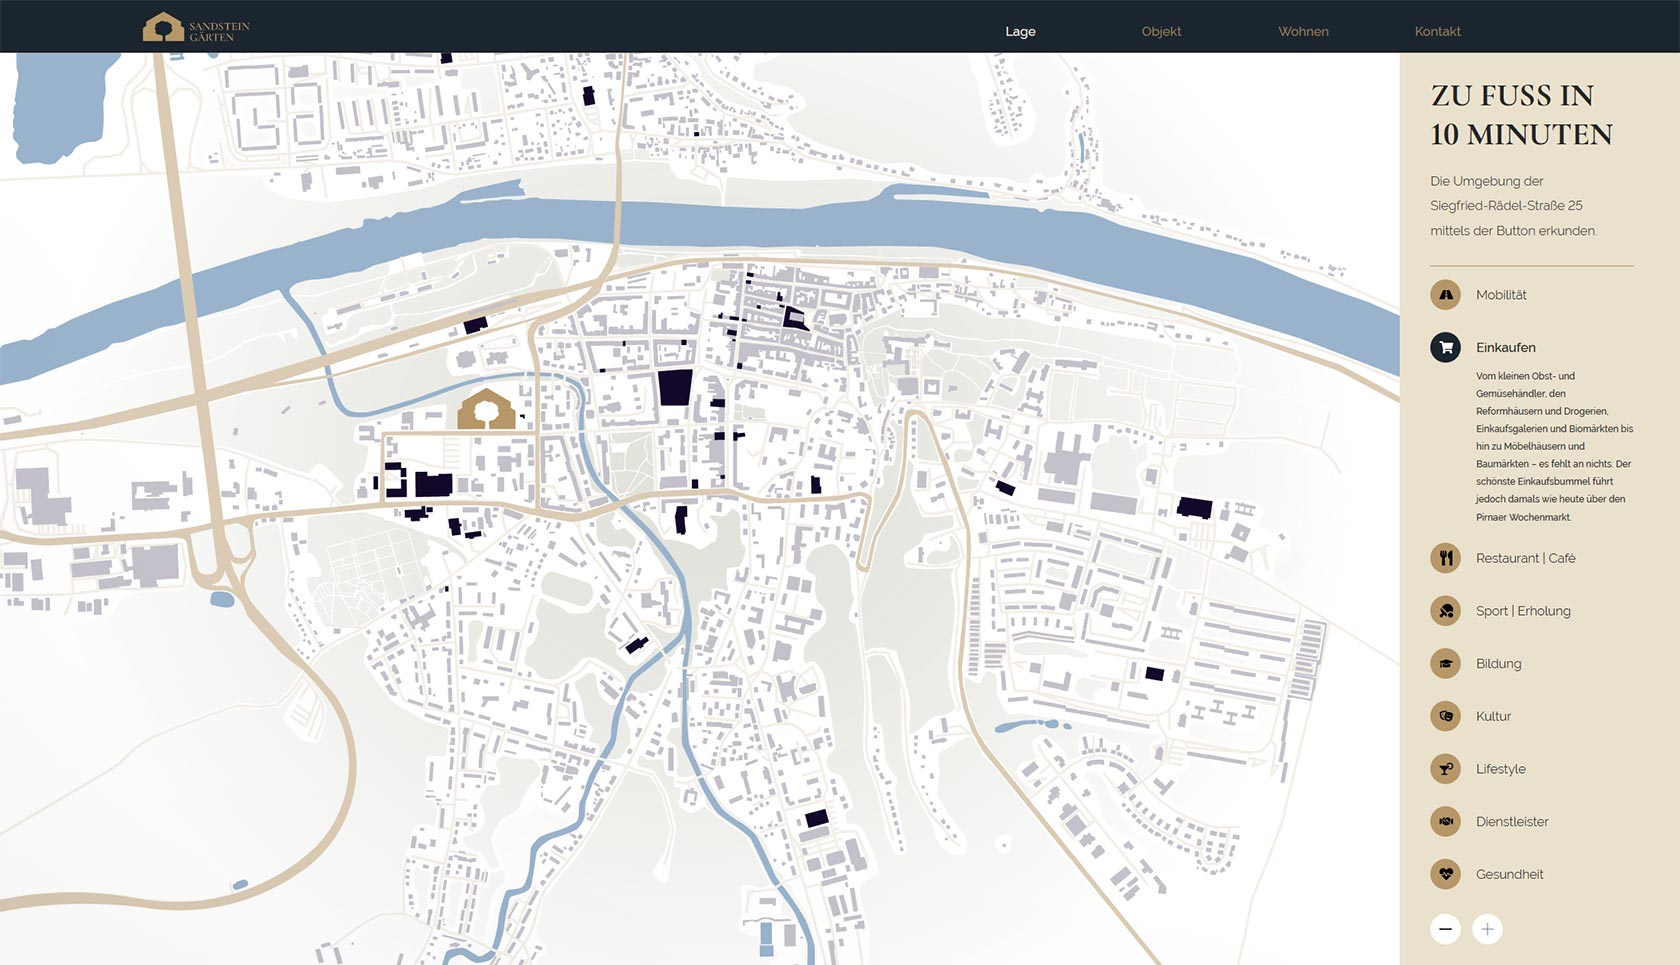This screenshot has height=965, width=1680.
Task: Expand the Gesundheit category label
Action: click(x=1509, y=875)
